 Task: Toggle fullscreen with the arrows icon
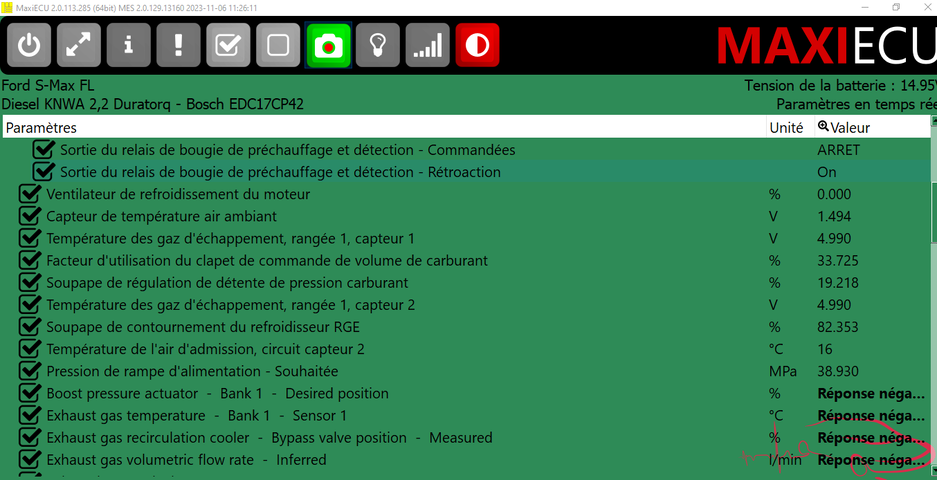click(78, 45)
